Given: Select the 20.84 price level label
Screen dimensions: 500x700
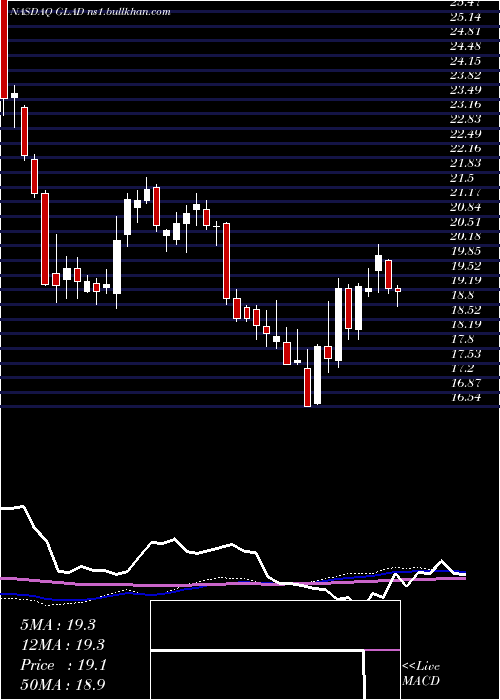Looking at the screenshot, I should coord(466,207).
